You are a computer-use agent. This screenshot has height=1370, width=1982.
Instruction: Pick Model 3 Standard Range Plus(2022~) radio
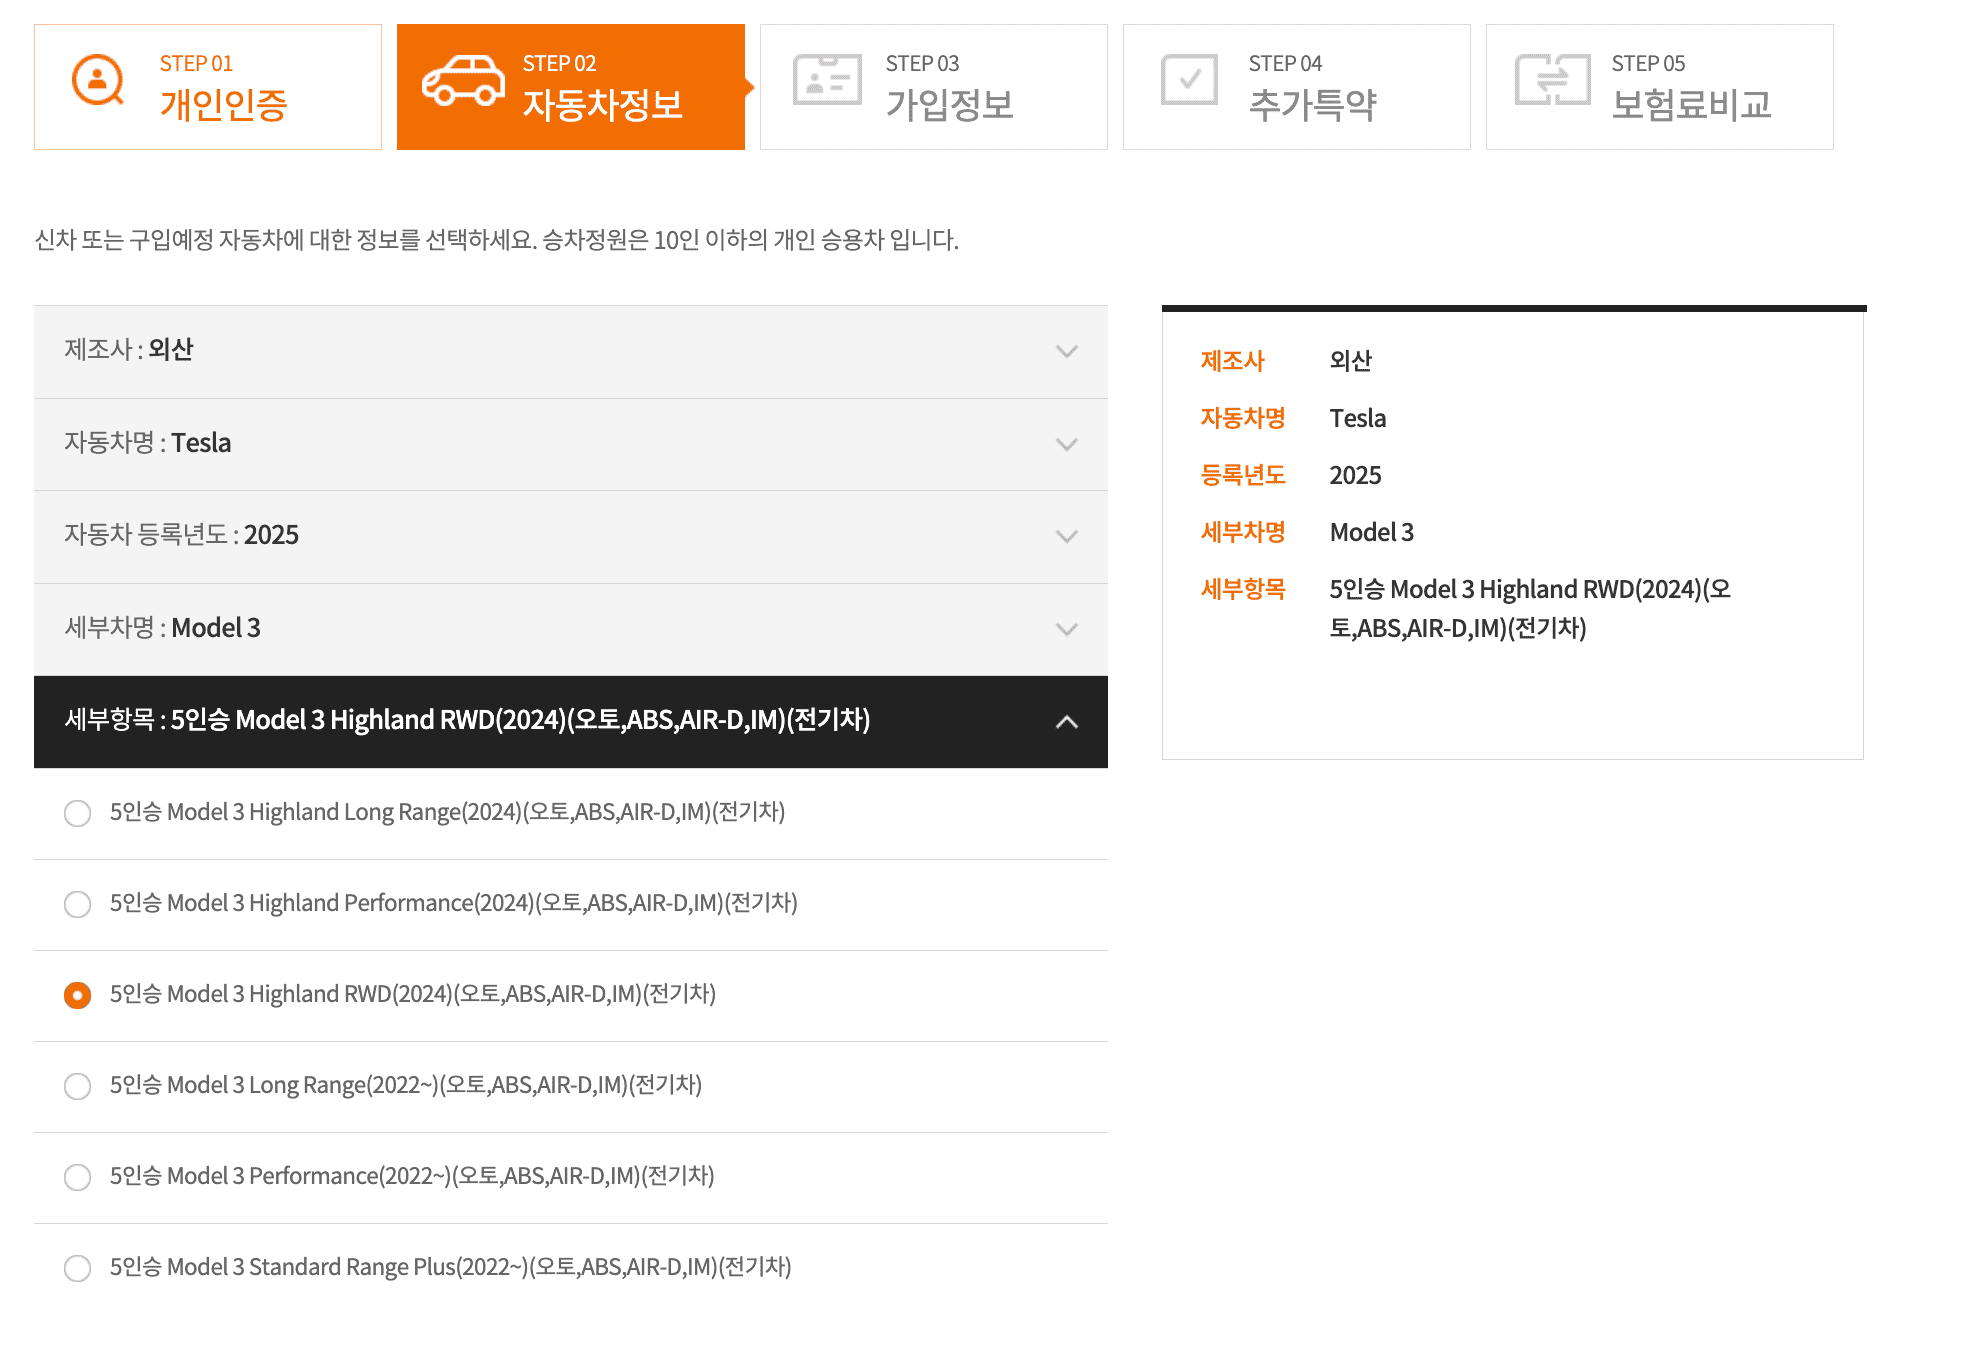tap(77, 1268)
